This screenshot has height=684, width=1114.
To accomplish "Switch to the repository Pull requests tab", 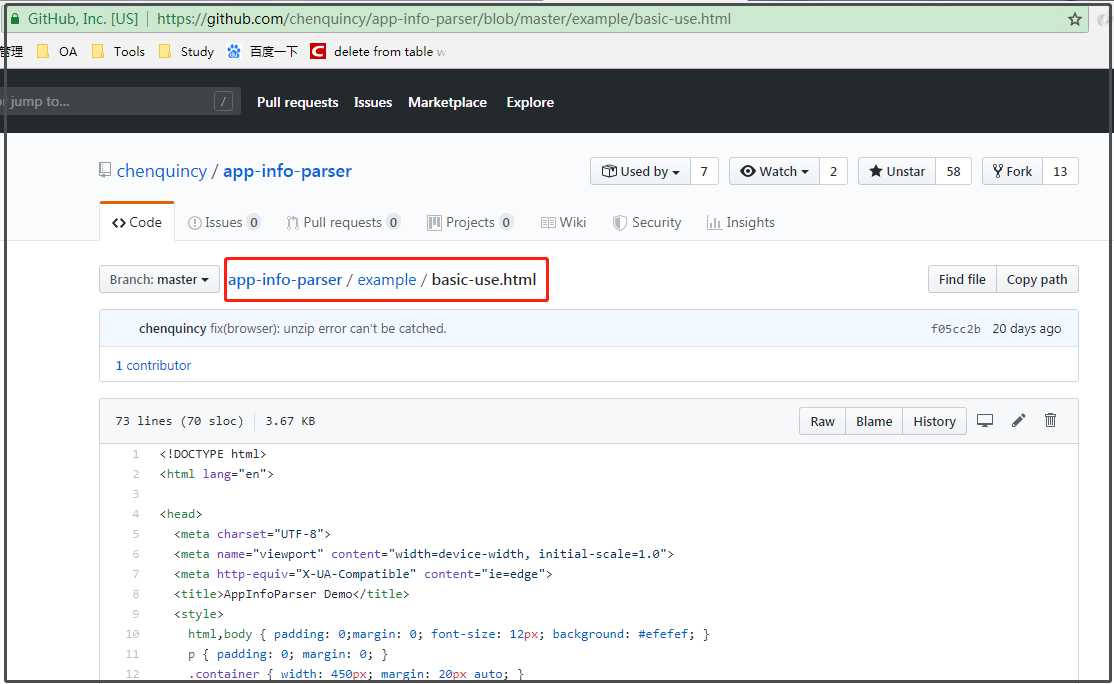I will click(342, 222).
